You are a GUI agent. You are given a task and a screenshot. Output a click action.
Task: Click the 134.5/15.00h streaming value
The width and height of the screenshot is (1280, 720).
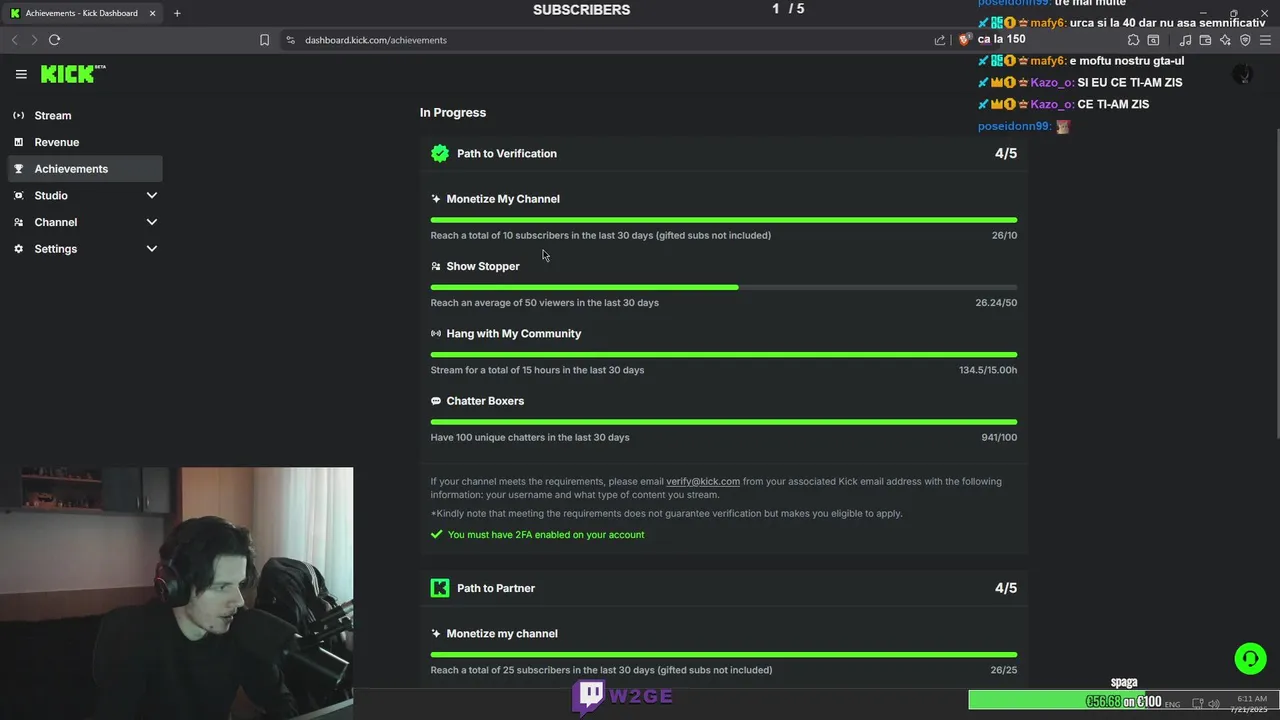coord(988,370)
